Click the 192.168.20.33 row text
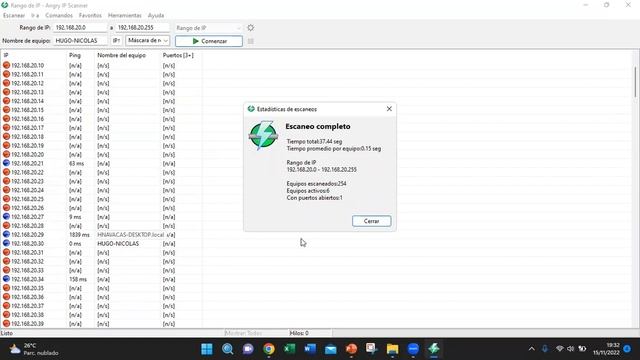 click(27, 270)
